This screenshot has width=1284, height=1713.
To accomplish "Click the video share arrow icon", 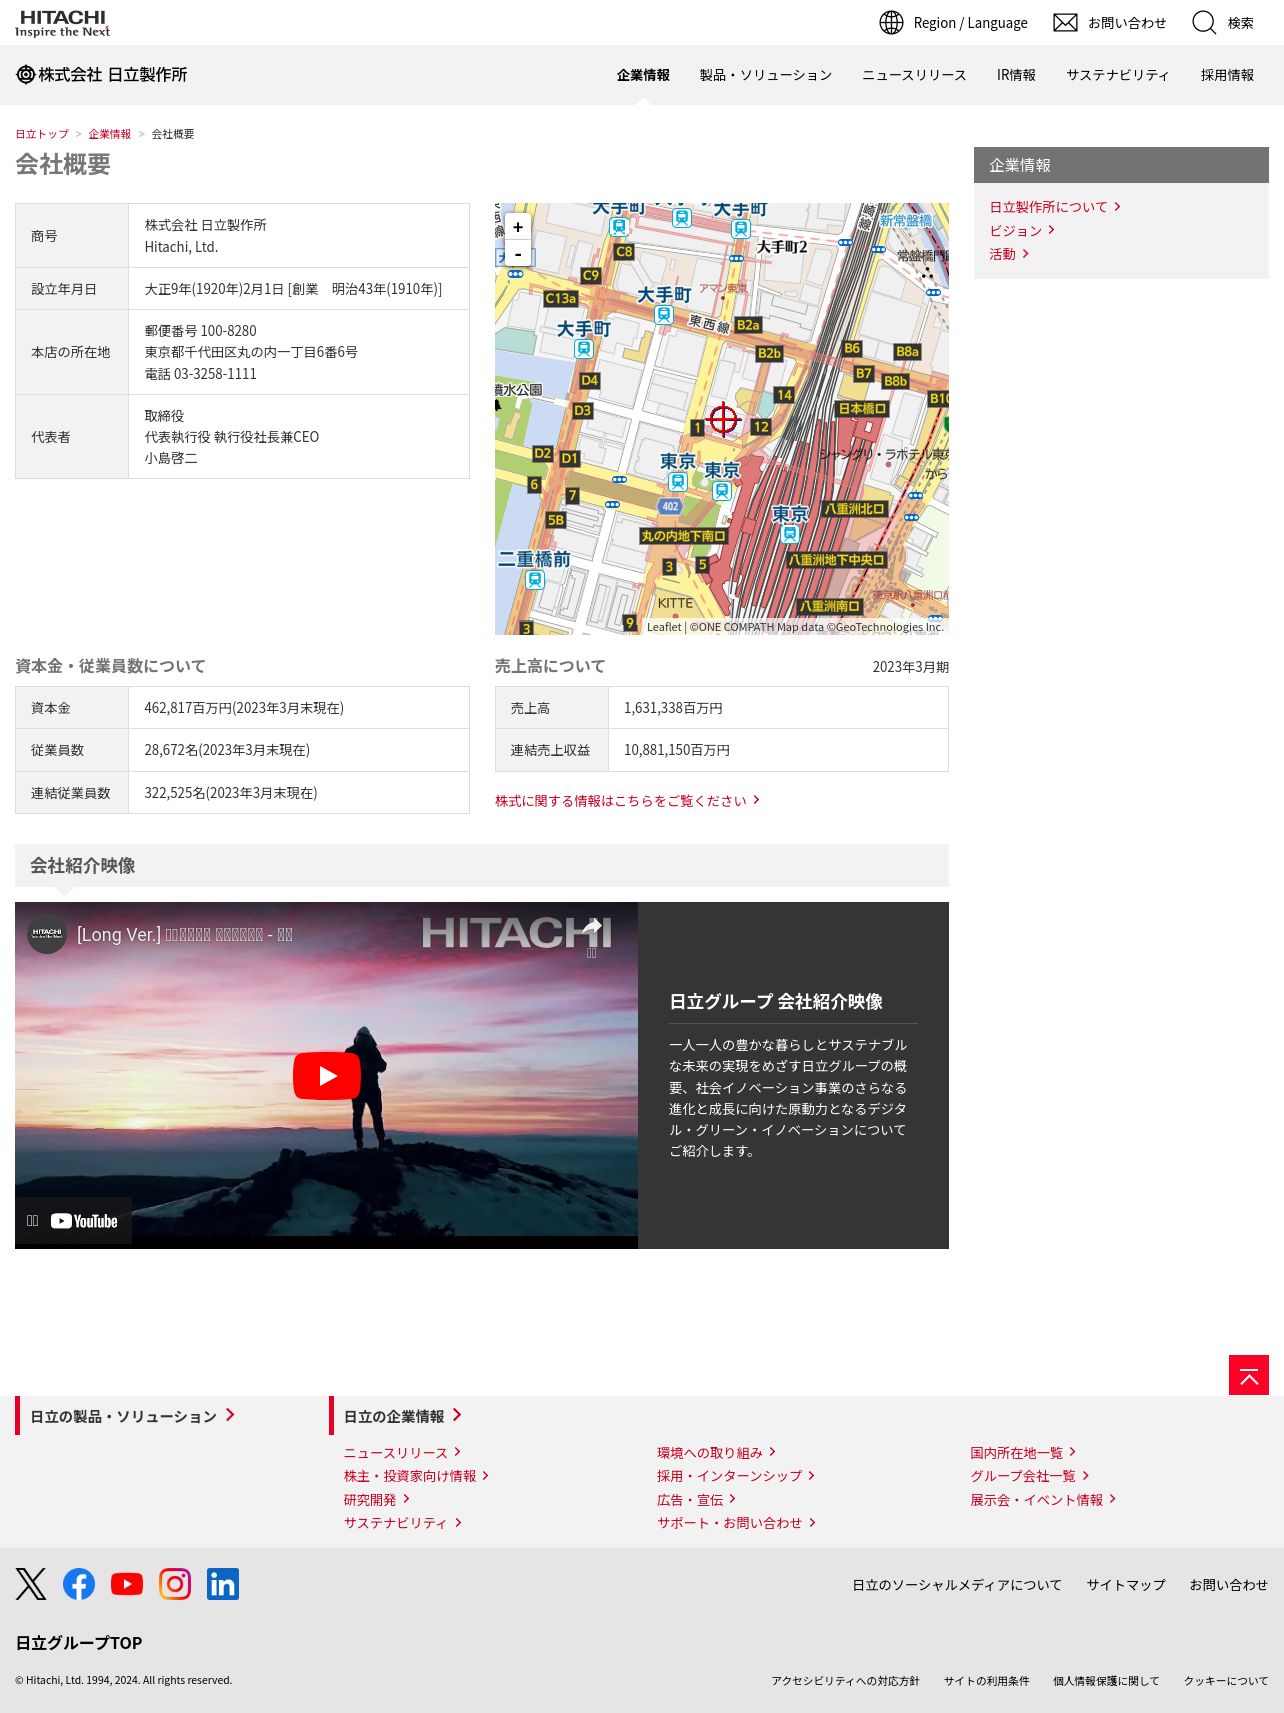I will tap(592, 928).
